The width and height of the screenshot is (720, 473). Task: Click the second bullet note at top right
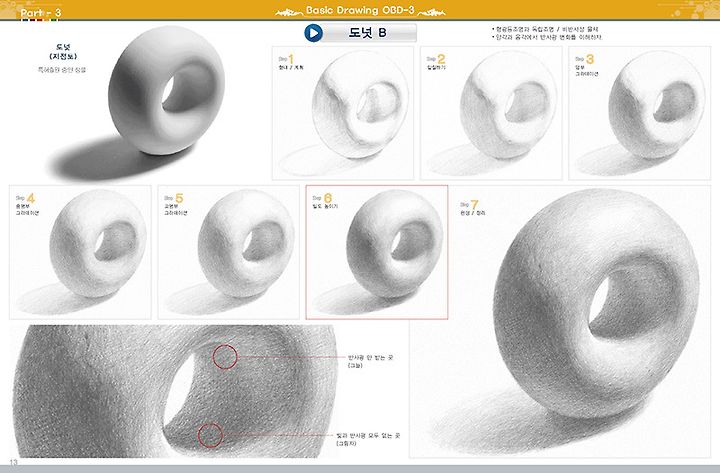pos(547,37)
